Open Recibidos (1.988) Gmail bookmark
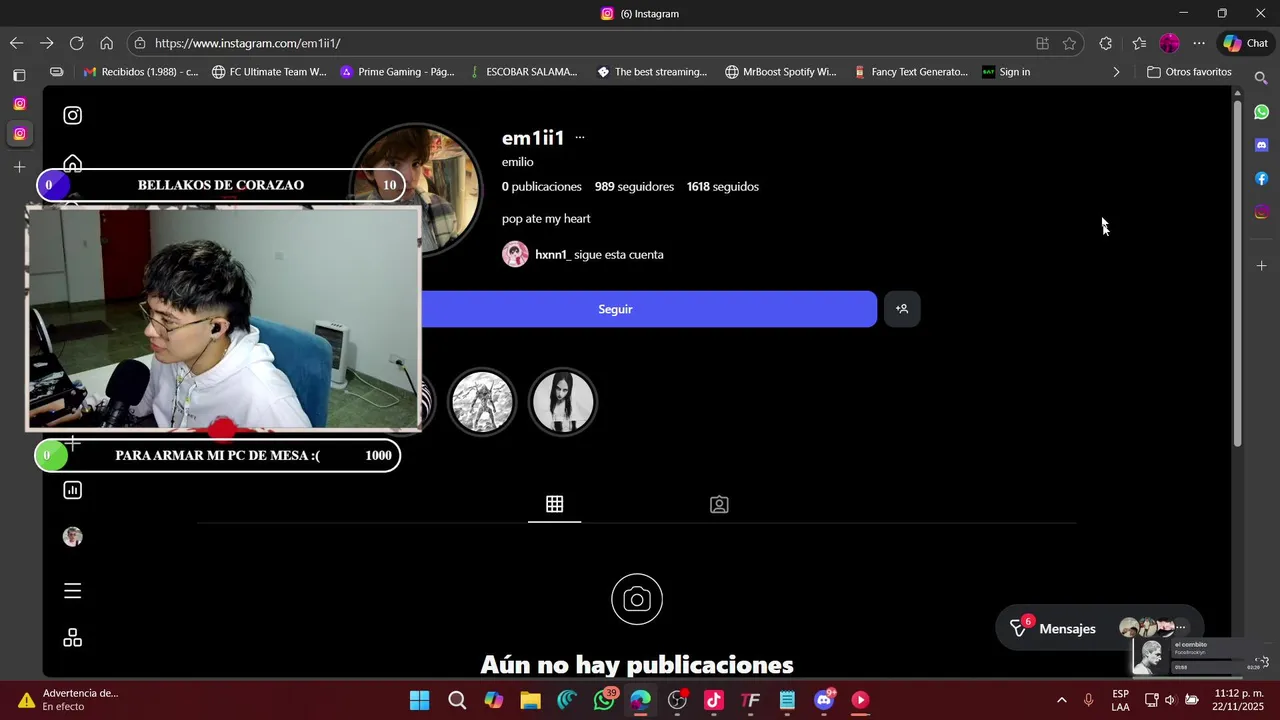 click(x=141, y=72)
